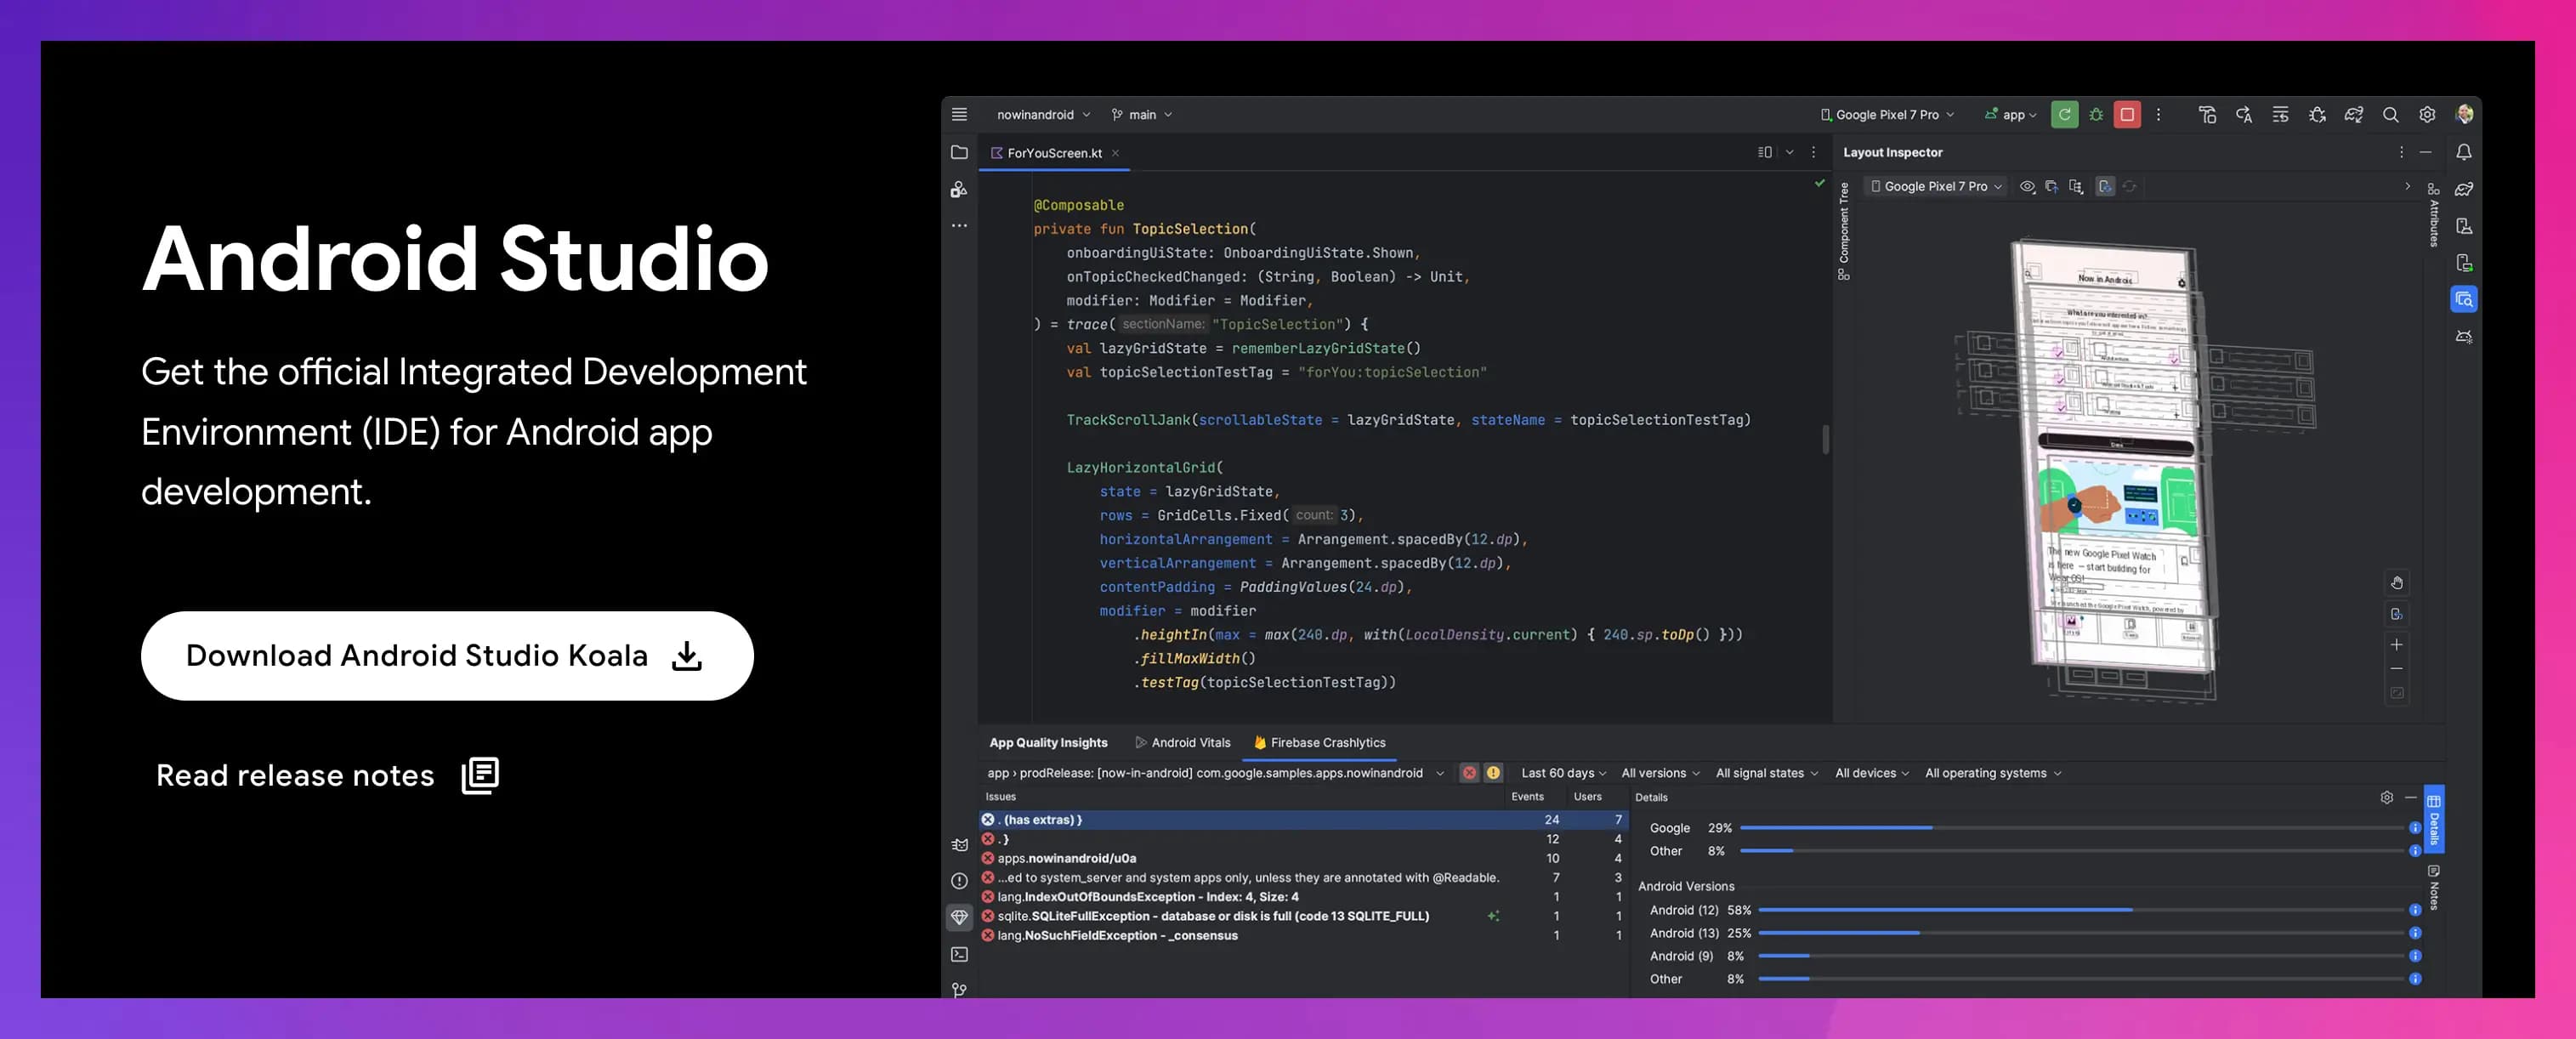This screenshot has width=2576, height=1039.
Task: Expand the main branch dropdown
Action: coord(1141,114)
